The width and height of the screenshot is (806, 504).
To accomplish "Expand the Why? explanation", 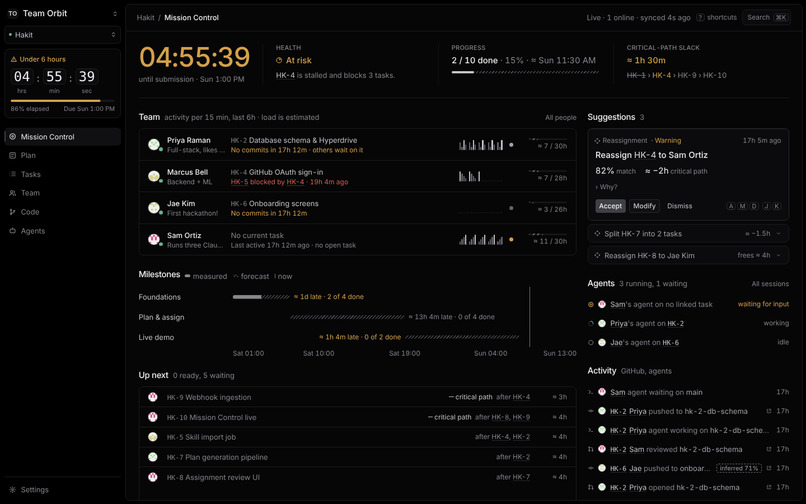I will pos(607,187).
